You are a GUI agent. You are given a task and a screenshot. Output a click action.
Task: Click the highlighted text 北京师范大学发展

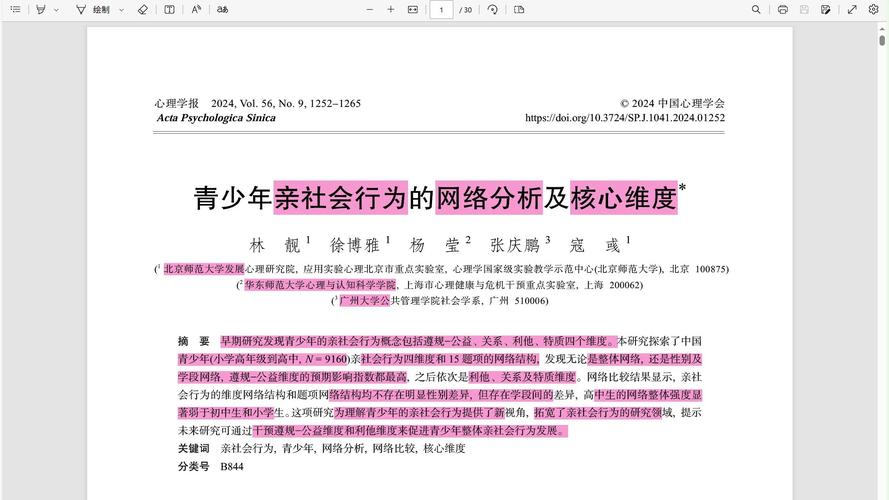pyautogui.click(x=204, y=269)
